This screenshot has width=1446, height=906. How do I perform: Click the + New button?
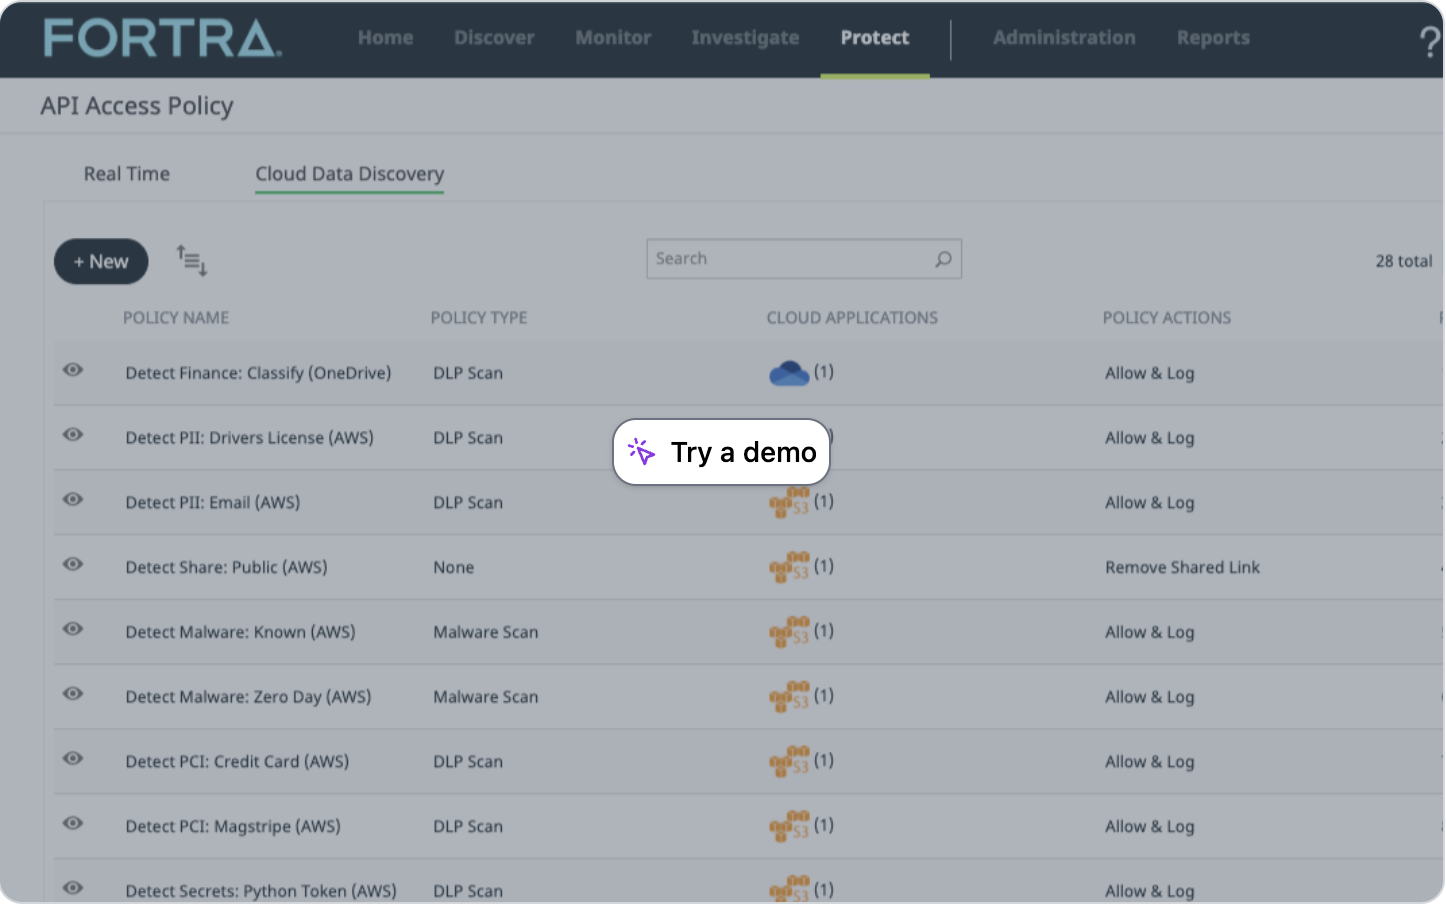point(101,262)
